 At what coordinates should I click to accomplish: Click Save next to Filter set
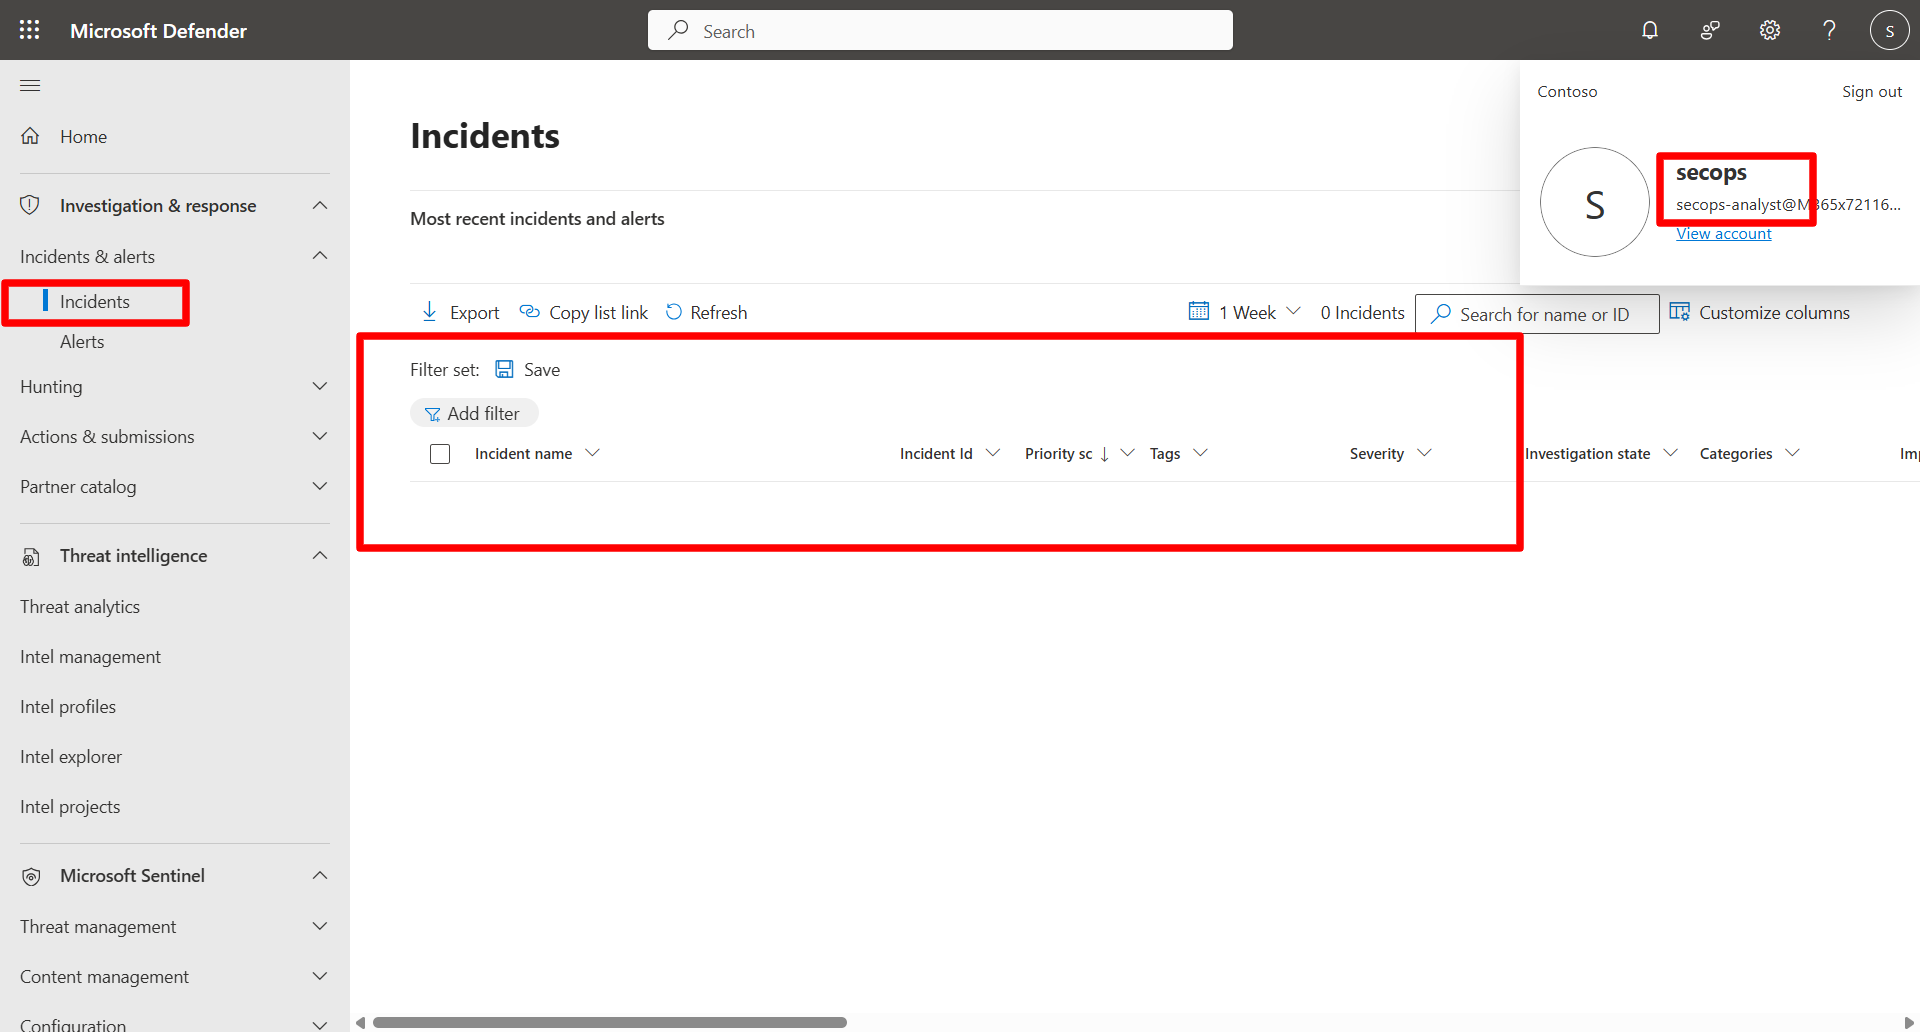(542, 370)
